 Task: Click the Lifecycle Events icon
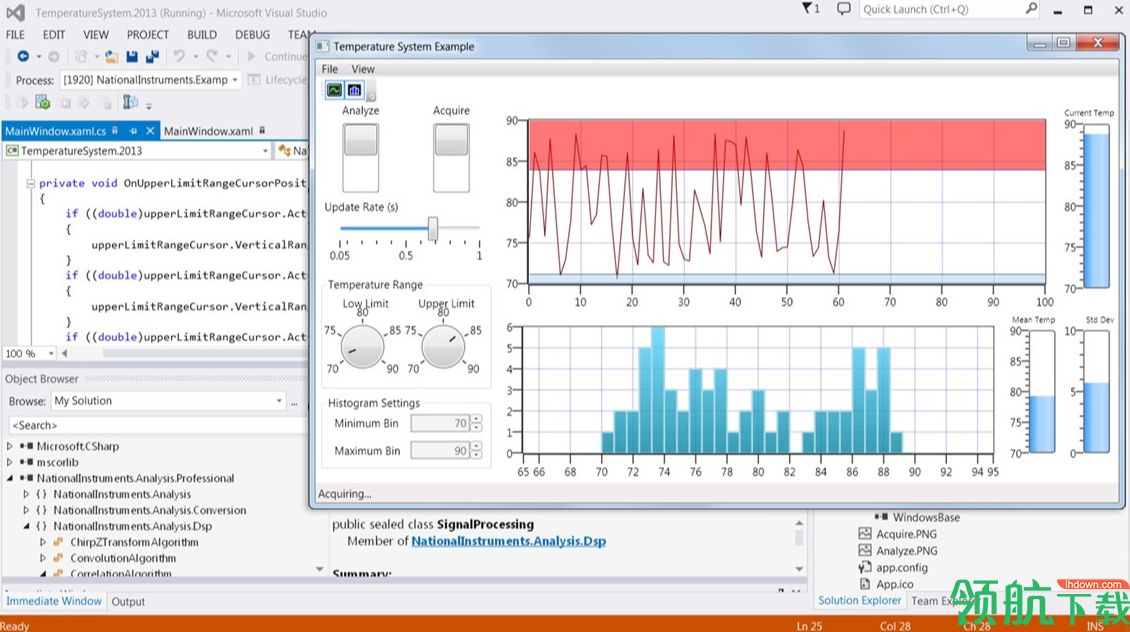[x=254, y=80]
